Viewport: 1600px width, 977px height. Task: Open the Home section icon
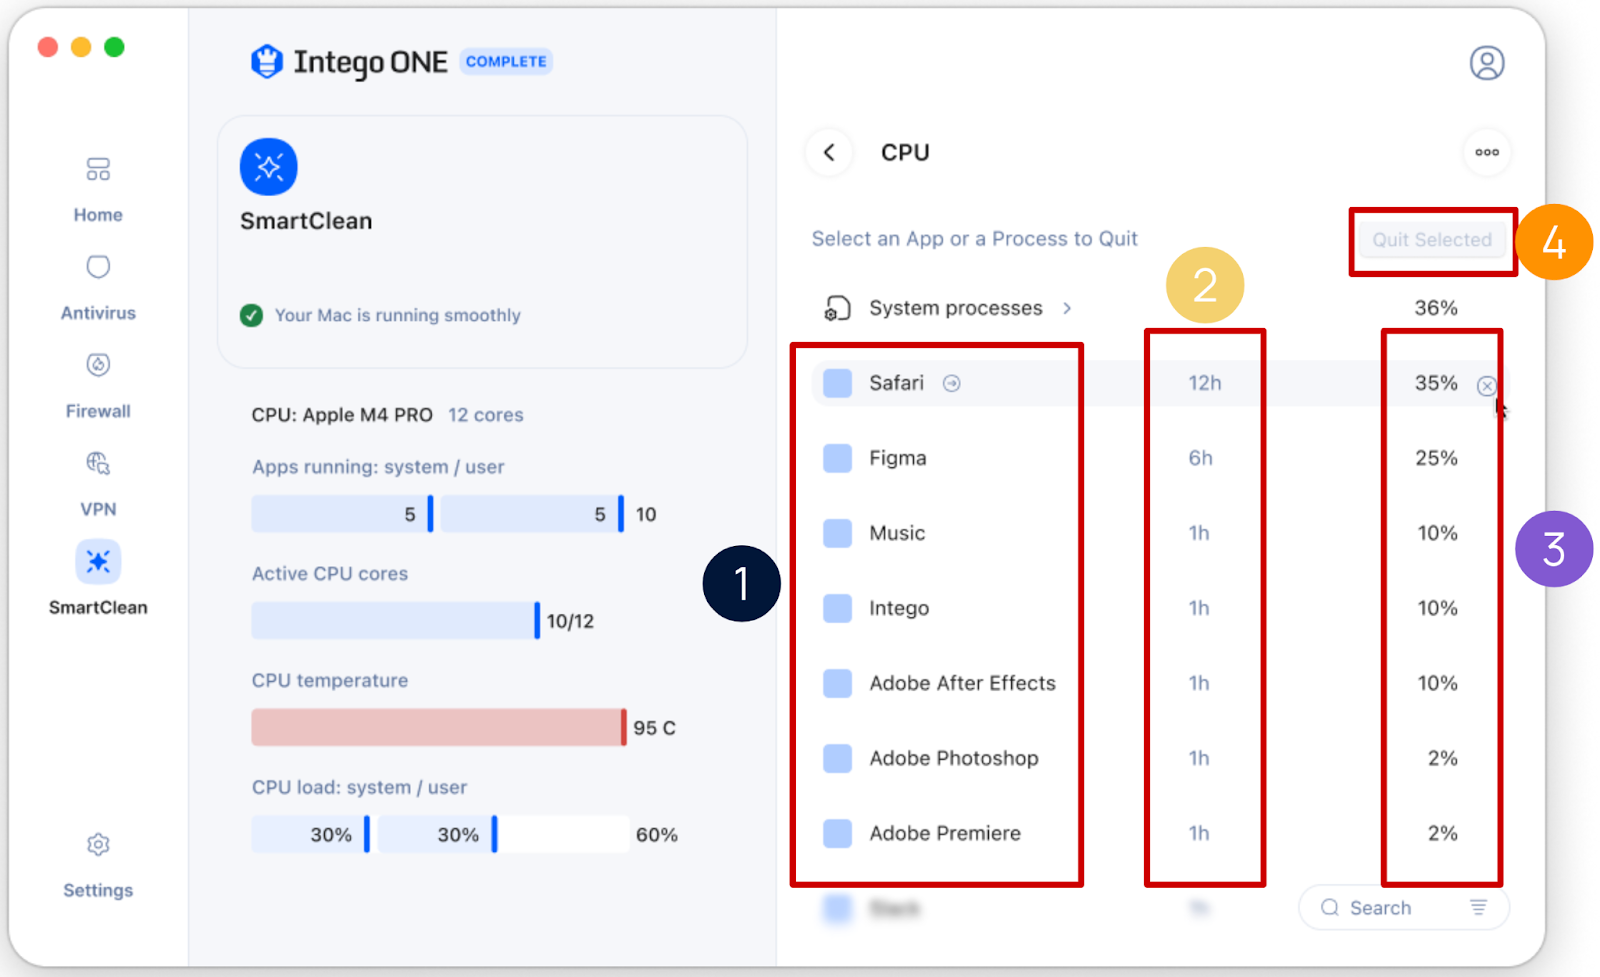point(98,169)
